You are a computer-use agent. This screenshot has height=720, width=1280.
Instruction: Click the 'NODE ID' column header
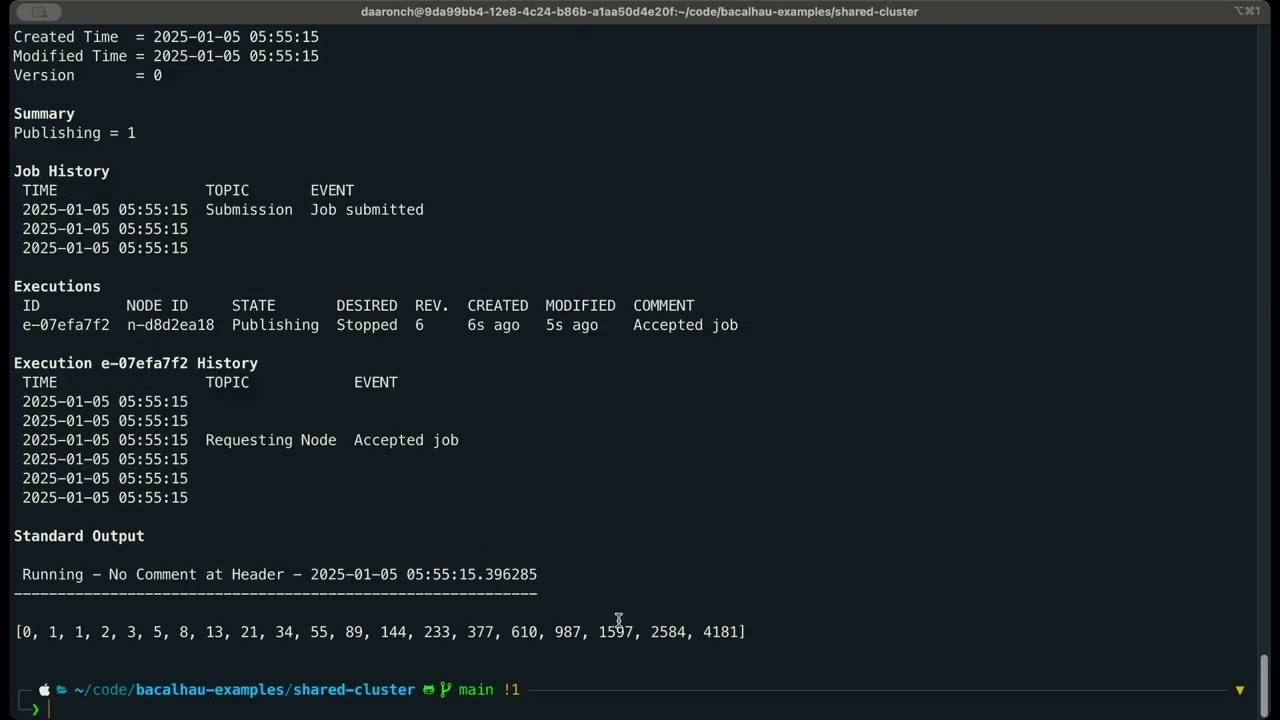157,306
